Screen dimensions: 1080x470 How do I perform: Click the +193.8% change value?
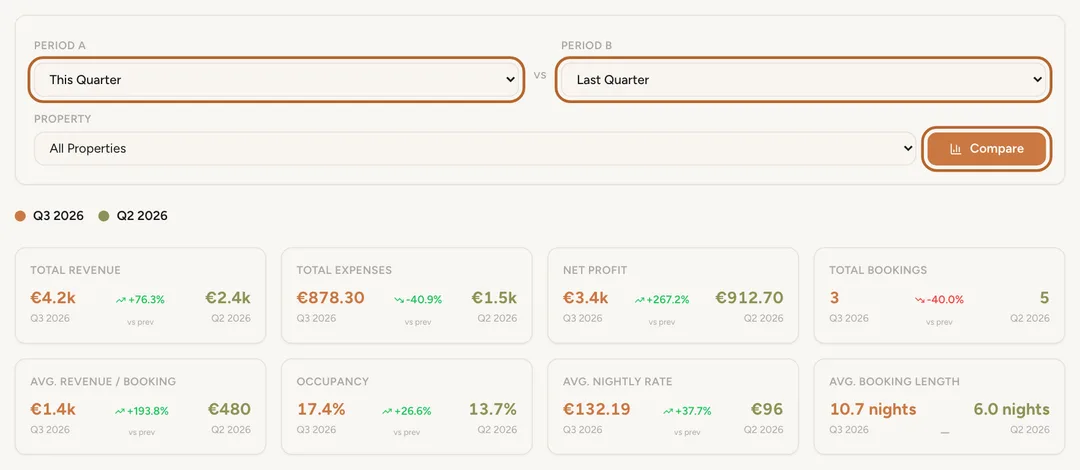coord(147,411)
